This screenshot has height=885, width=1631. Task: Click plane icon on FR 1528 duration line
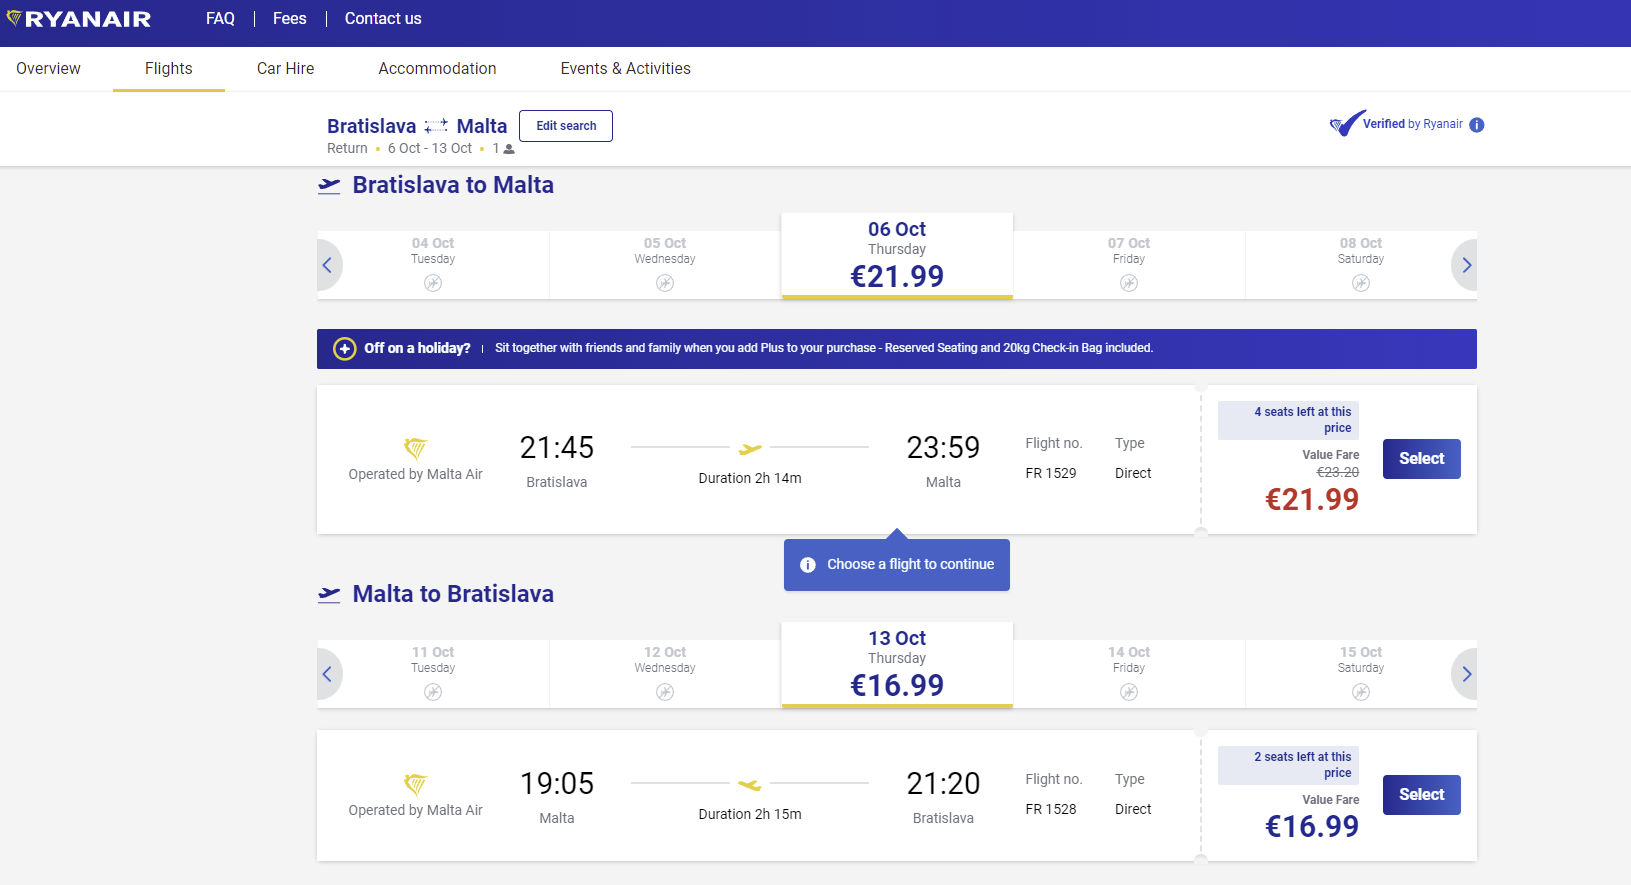tap(750, 784)
